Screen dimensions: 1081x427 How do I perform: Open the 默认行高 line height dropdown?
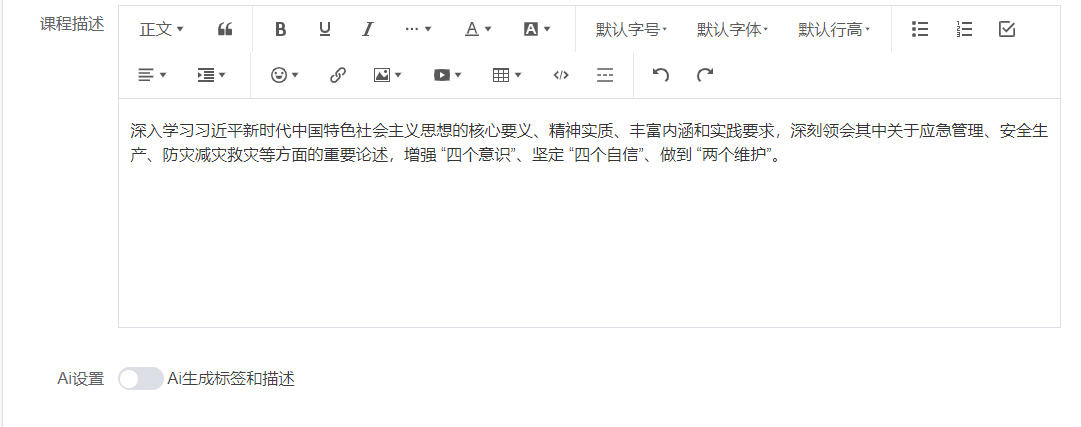(x=834, y=30)
